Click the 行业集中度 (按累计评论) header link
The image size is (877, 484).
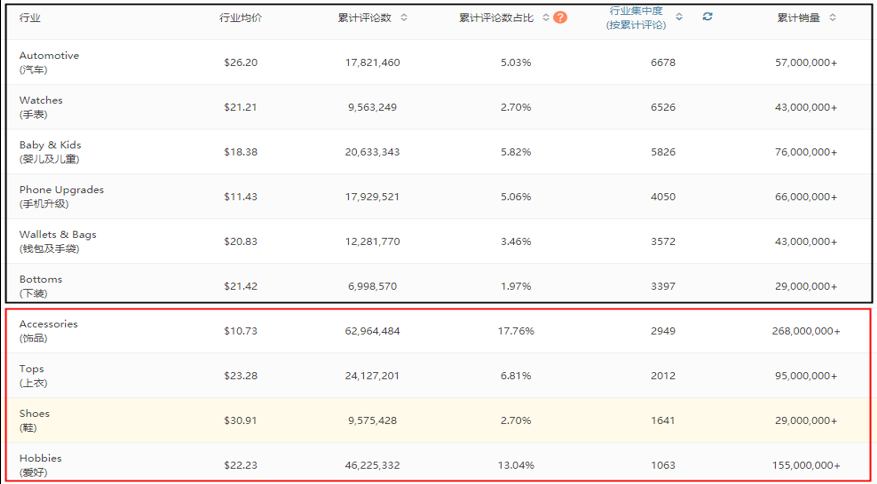[x=635, y=18]
